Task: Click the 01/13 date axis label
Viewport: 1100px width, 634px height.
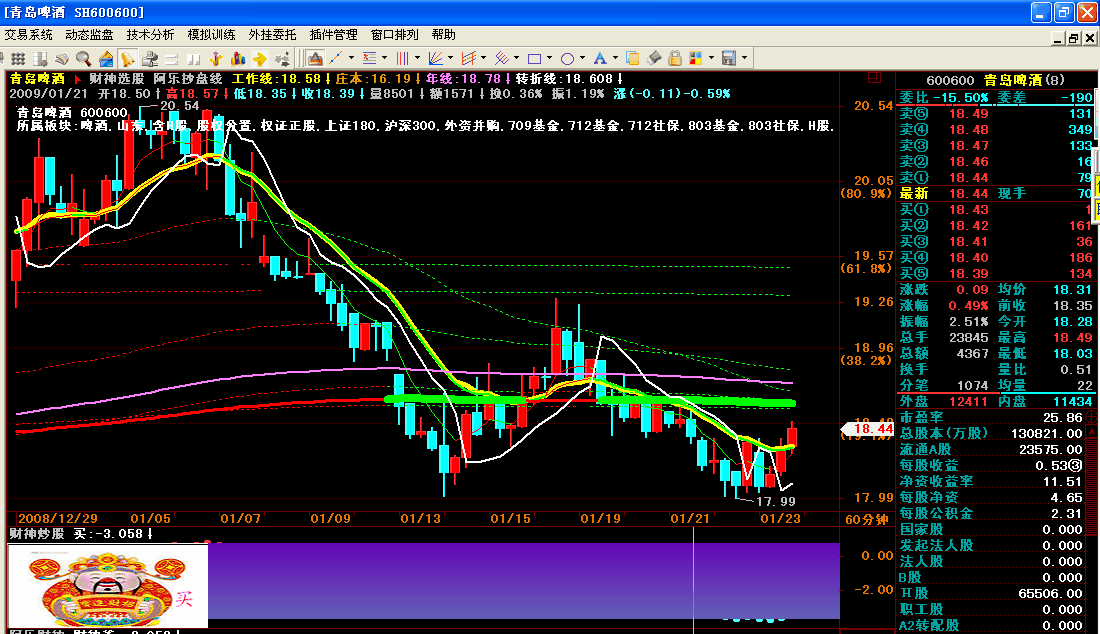Action: (420, 518)
